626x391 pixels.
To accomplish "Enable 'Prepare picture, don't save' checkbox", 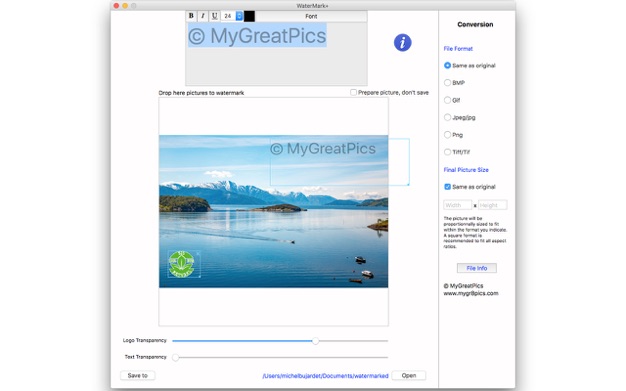I will 353,92.
